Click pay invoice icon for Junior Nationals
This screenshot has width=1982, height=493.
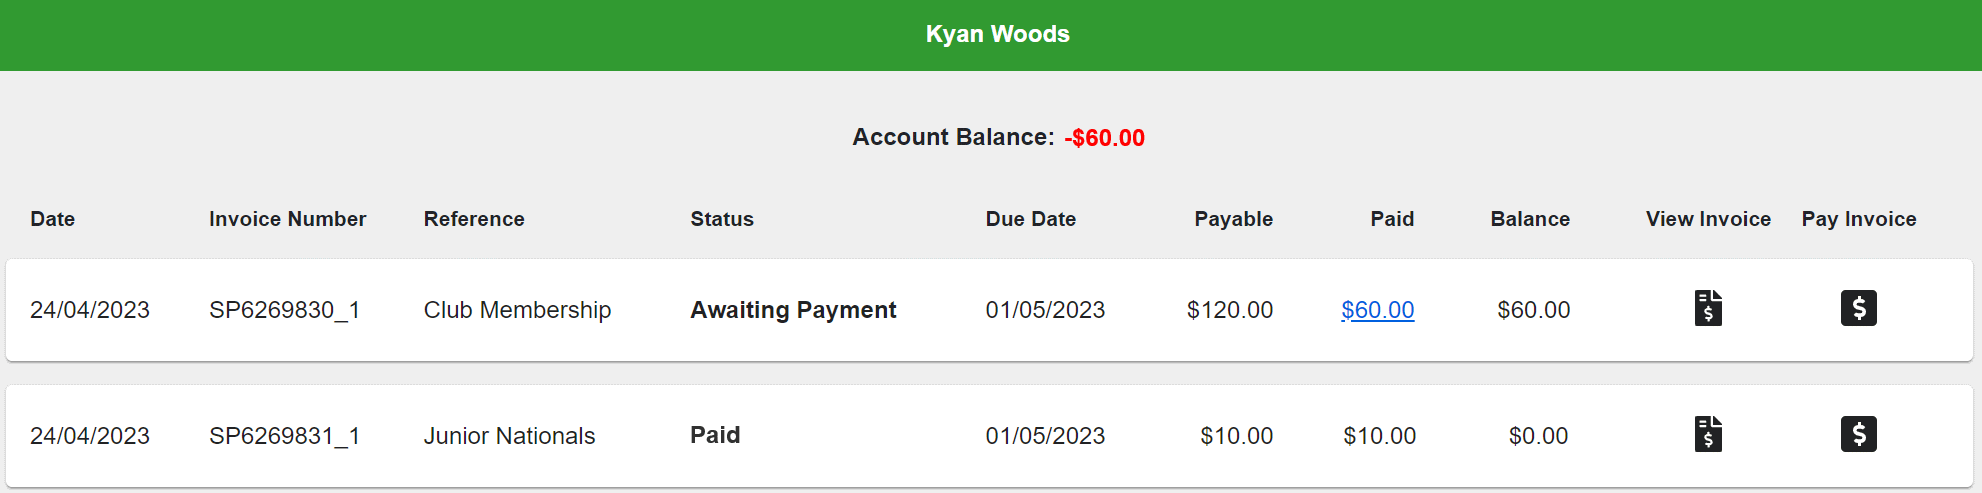click(1858, 434)
